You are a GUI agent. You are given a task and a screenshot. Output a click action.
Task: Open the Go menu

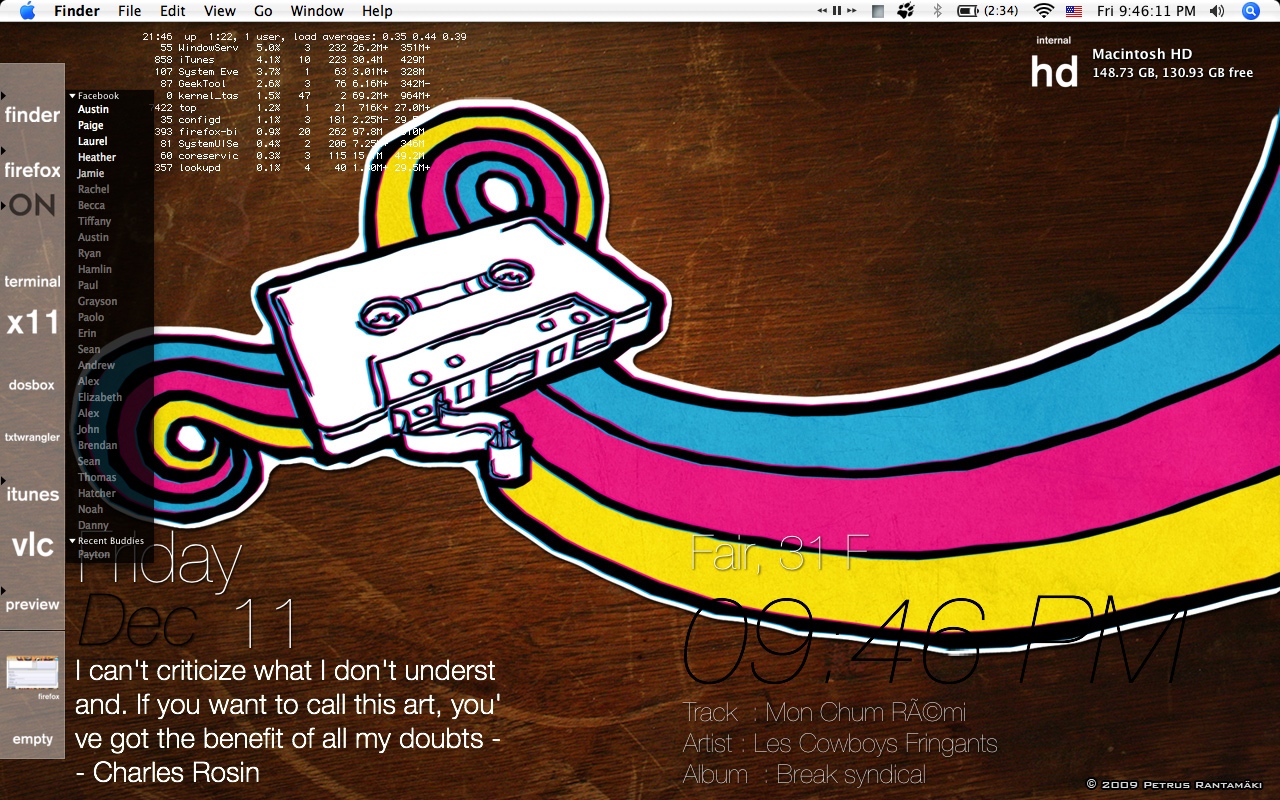(x=263, y=11)
